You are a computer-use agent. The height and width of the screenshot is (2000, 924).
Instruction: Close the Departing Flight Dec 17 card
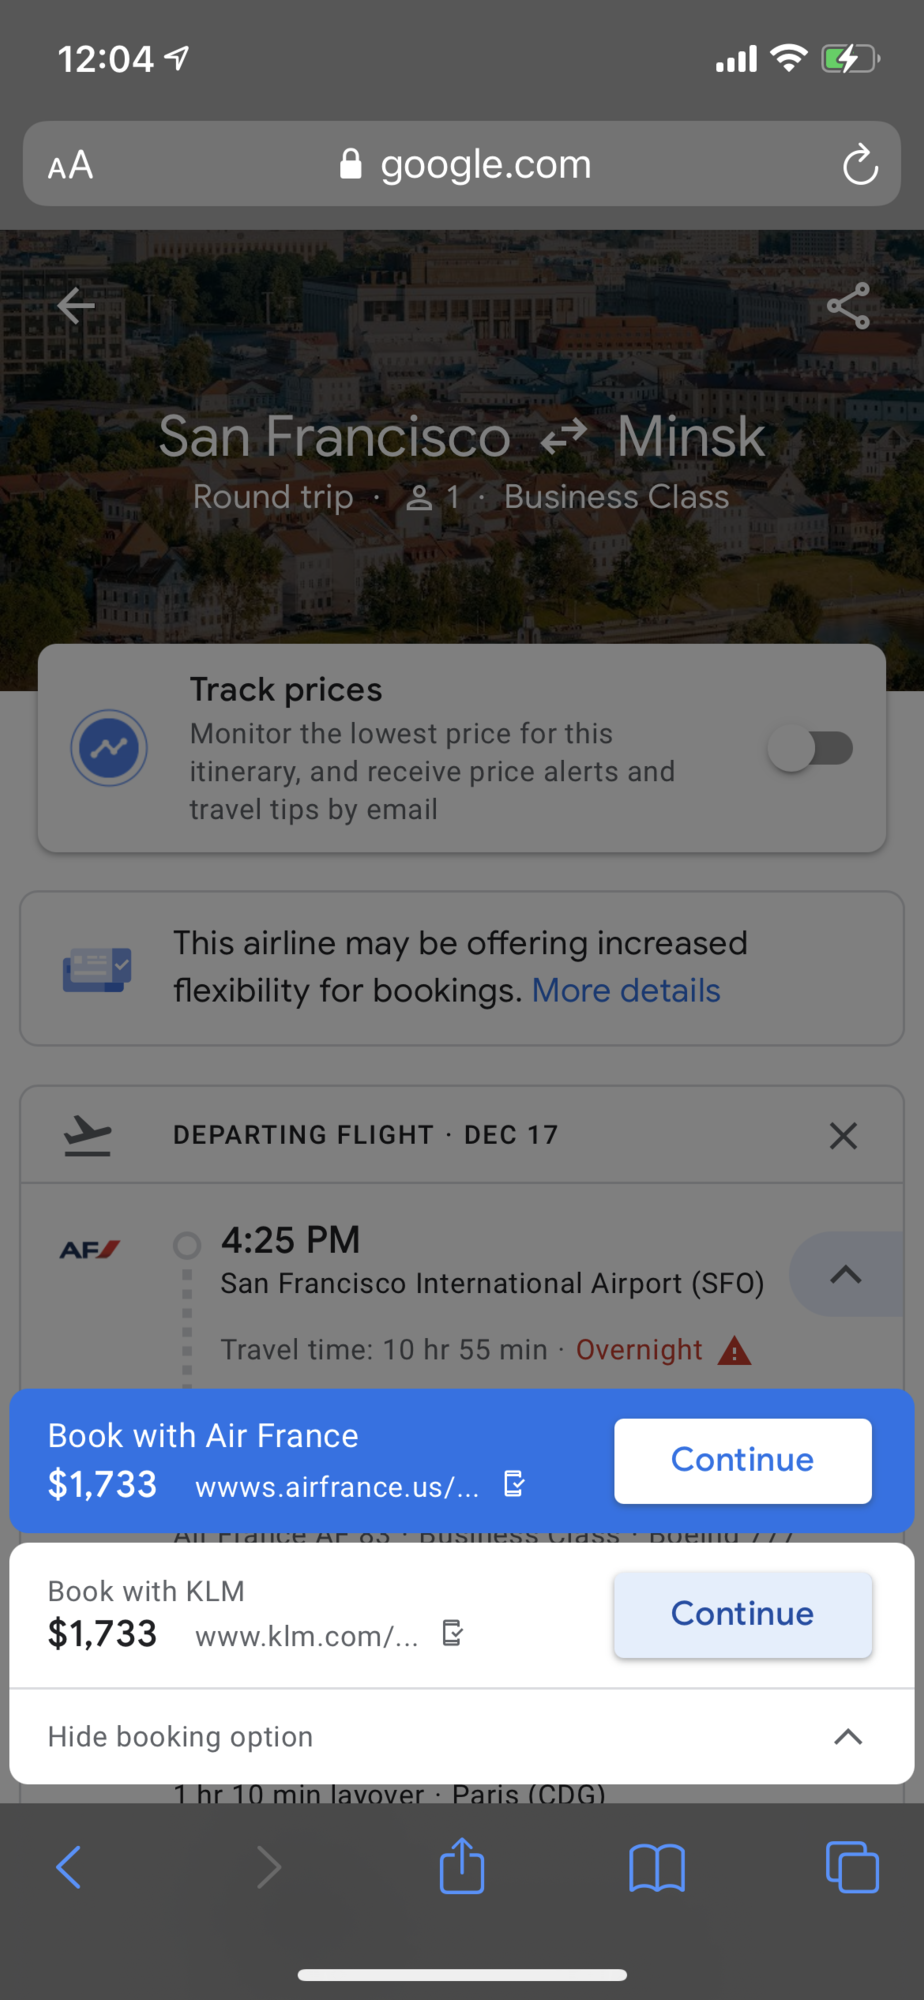click(x=843, y=1136)
